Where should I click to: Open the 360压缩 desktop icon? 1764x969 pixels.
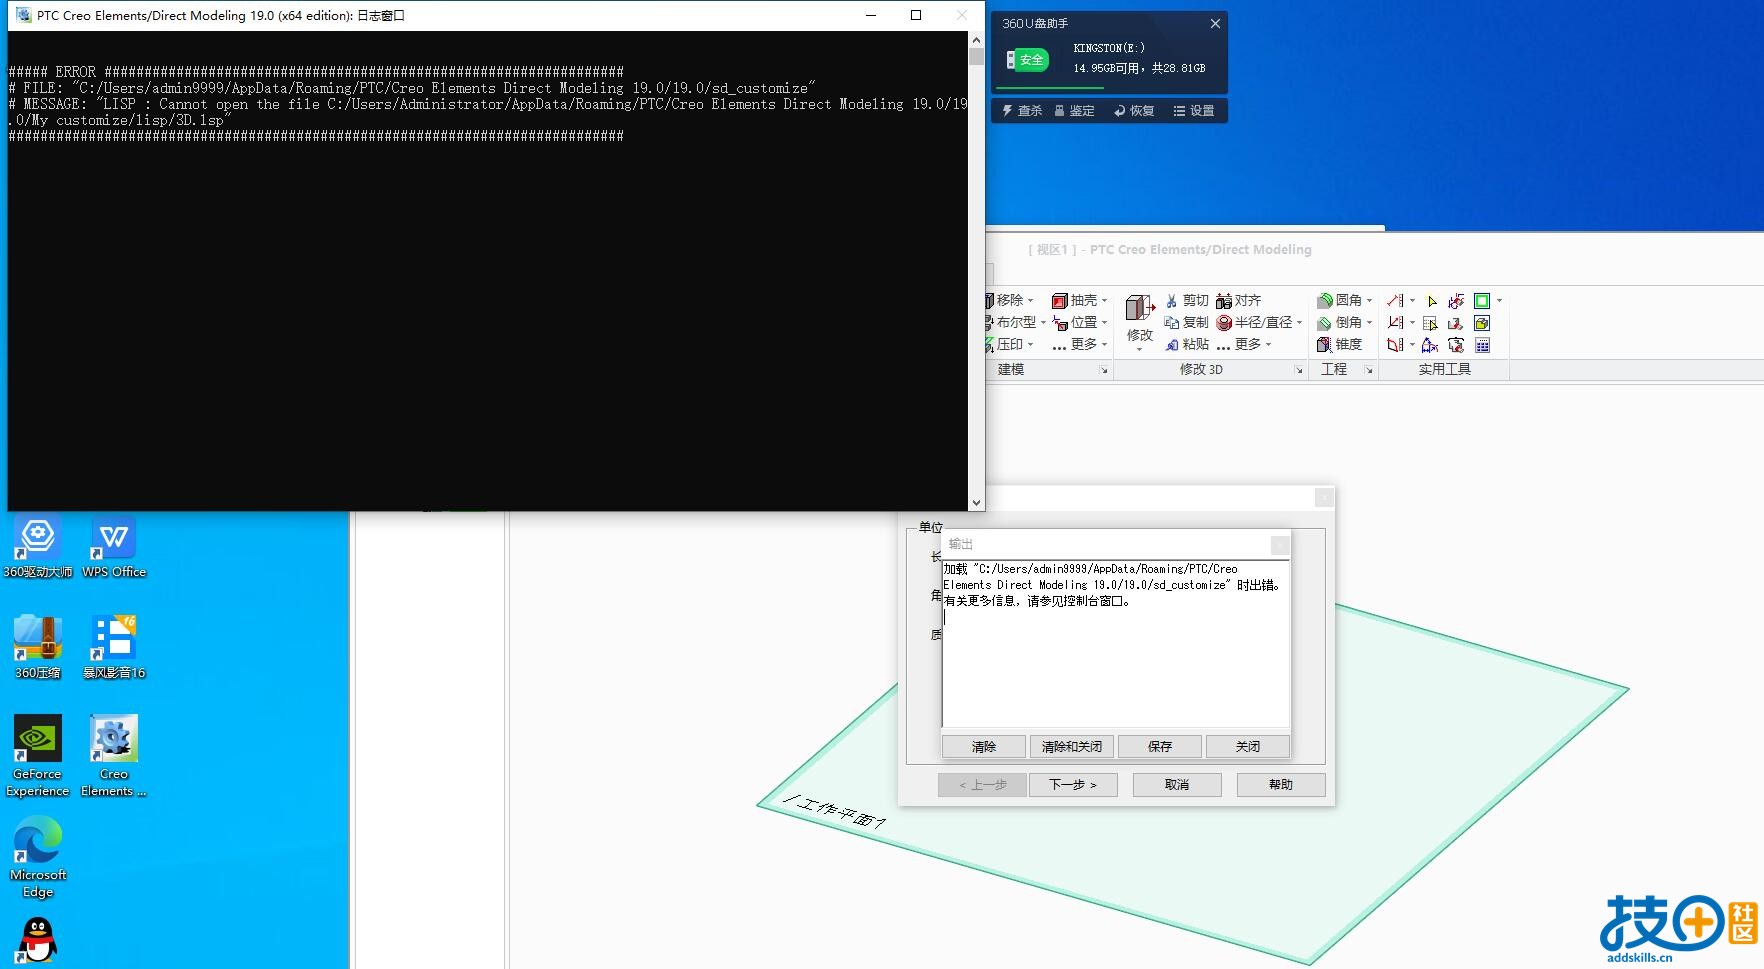38,647
